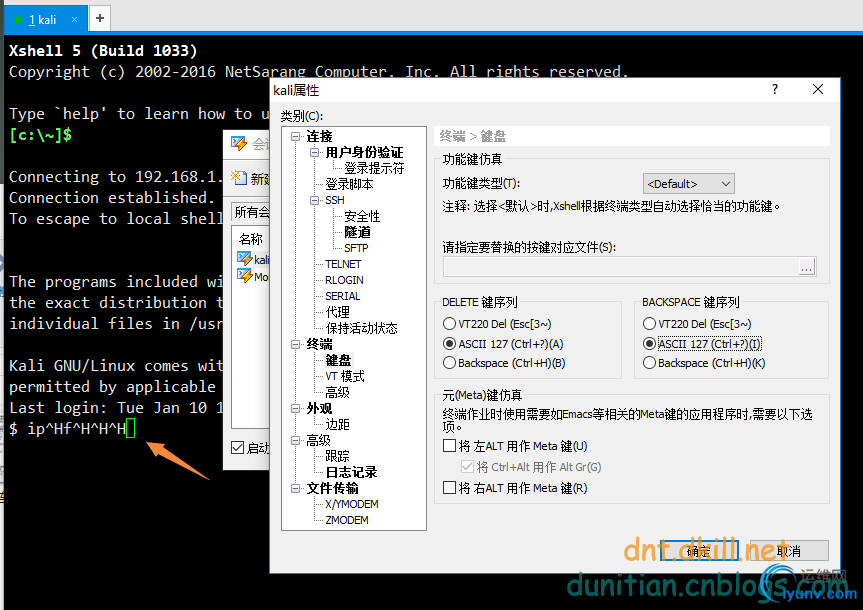
Task: Click the 确定 button
Action: coord(699,551)
